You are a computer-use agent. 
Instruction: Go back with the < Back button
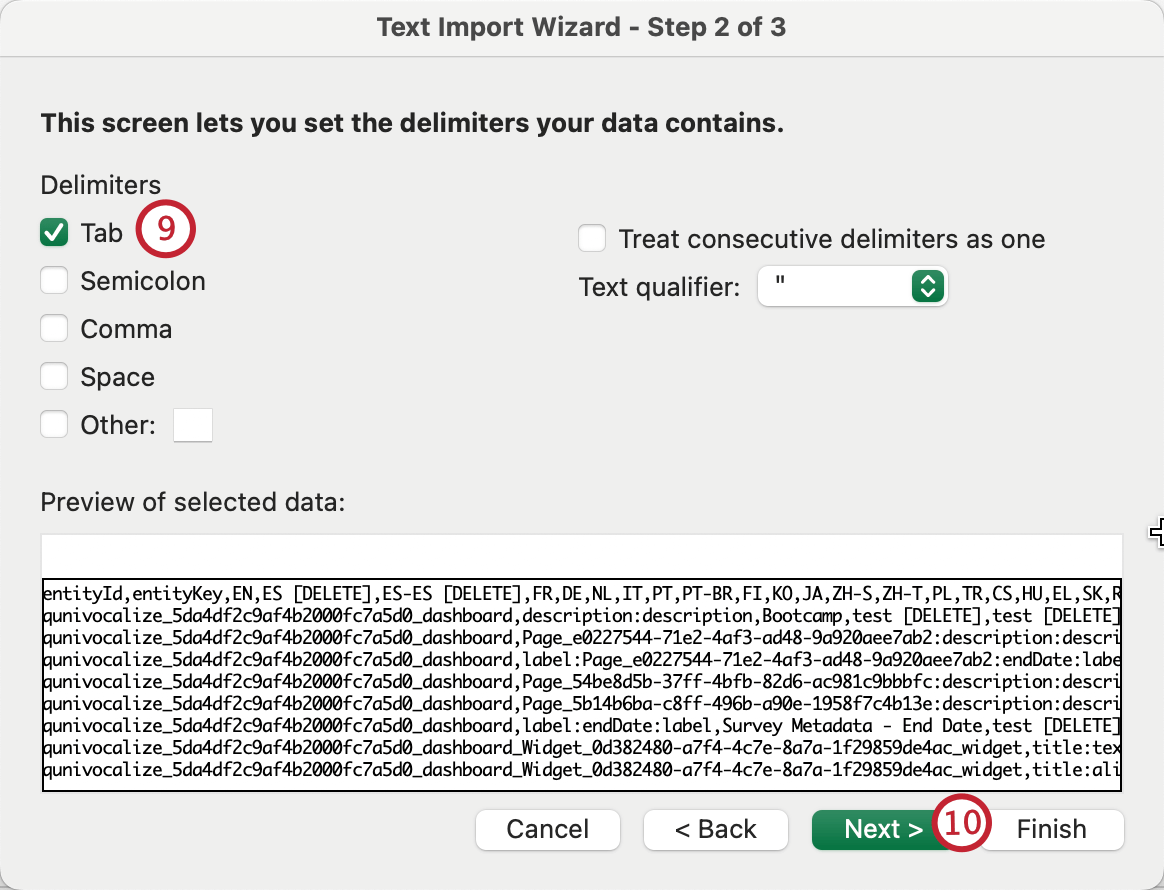click(715, 829)
